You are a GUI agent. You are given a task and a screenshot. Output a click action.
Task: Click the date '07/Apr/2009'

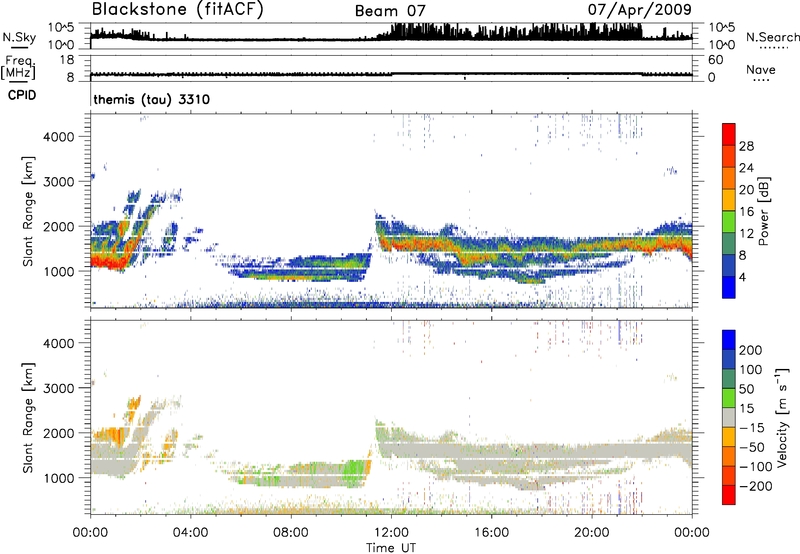640,10
